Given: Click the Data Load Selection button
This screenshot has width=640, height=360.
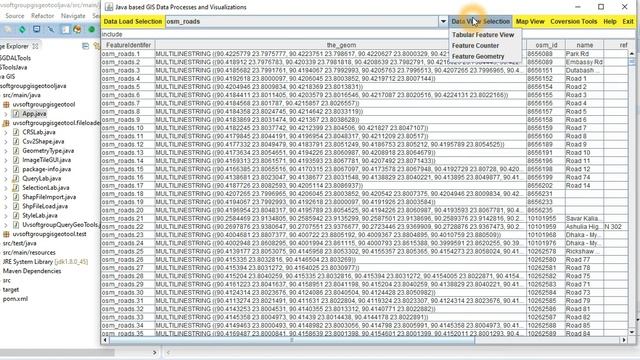Looking at the screenshot, I should 133,21.
